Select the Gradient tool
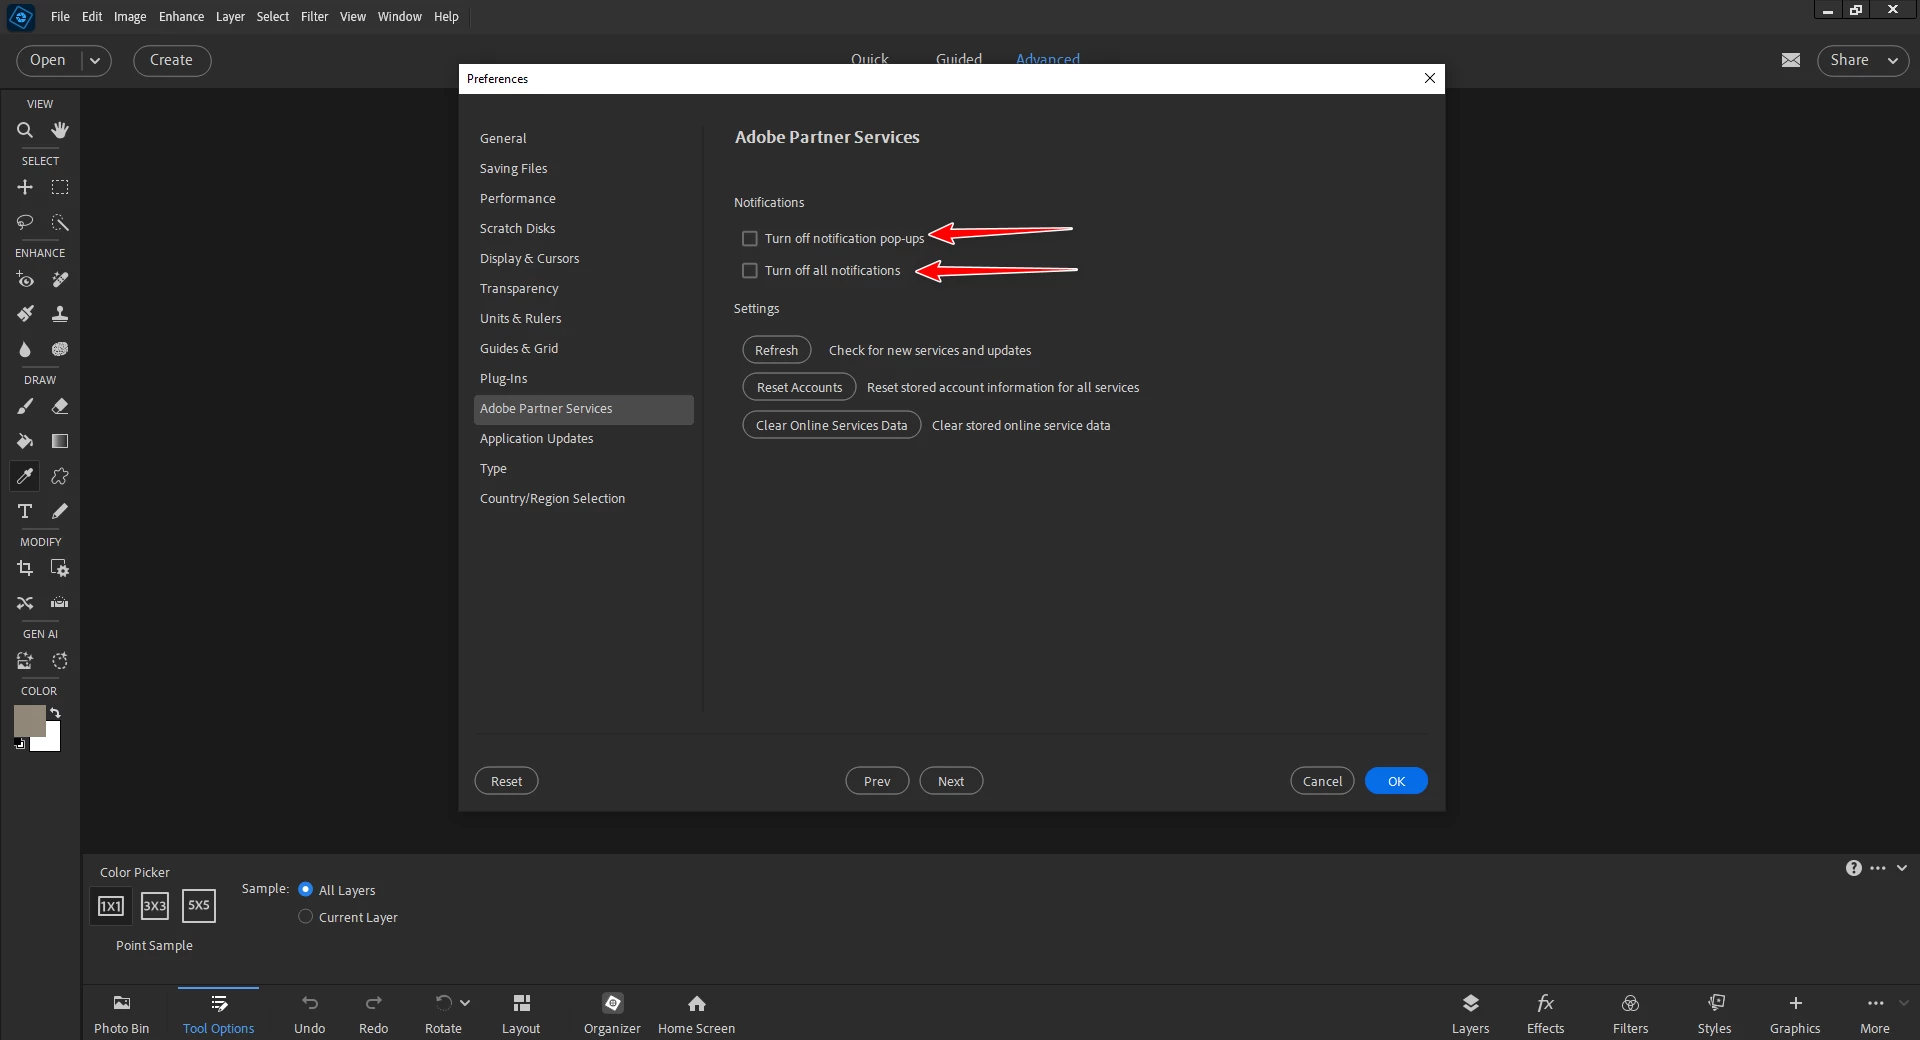 60,441
